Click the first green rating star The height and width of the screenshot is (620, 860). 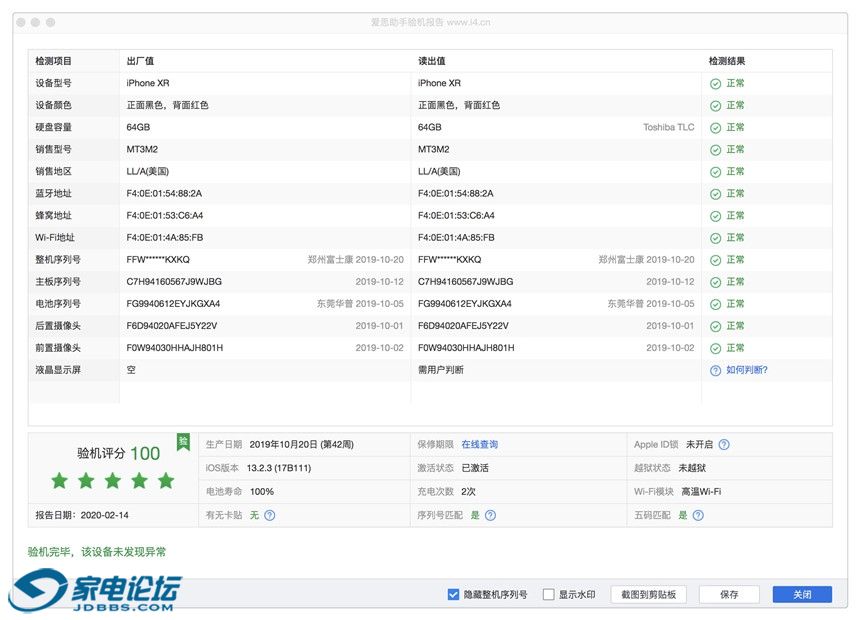pyautogui.click(x=59, y=481)
